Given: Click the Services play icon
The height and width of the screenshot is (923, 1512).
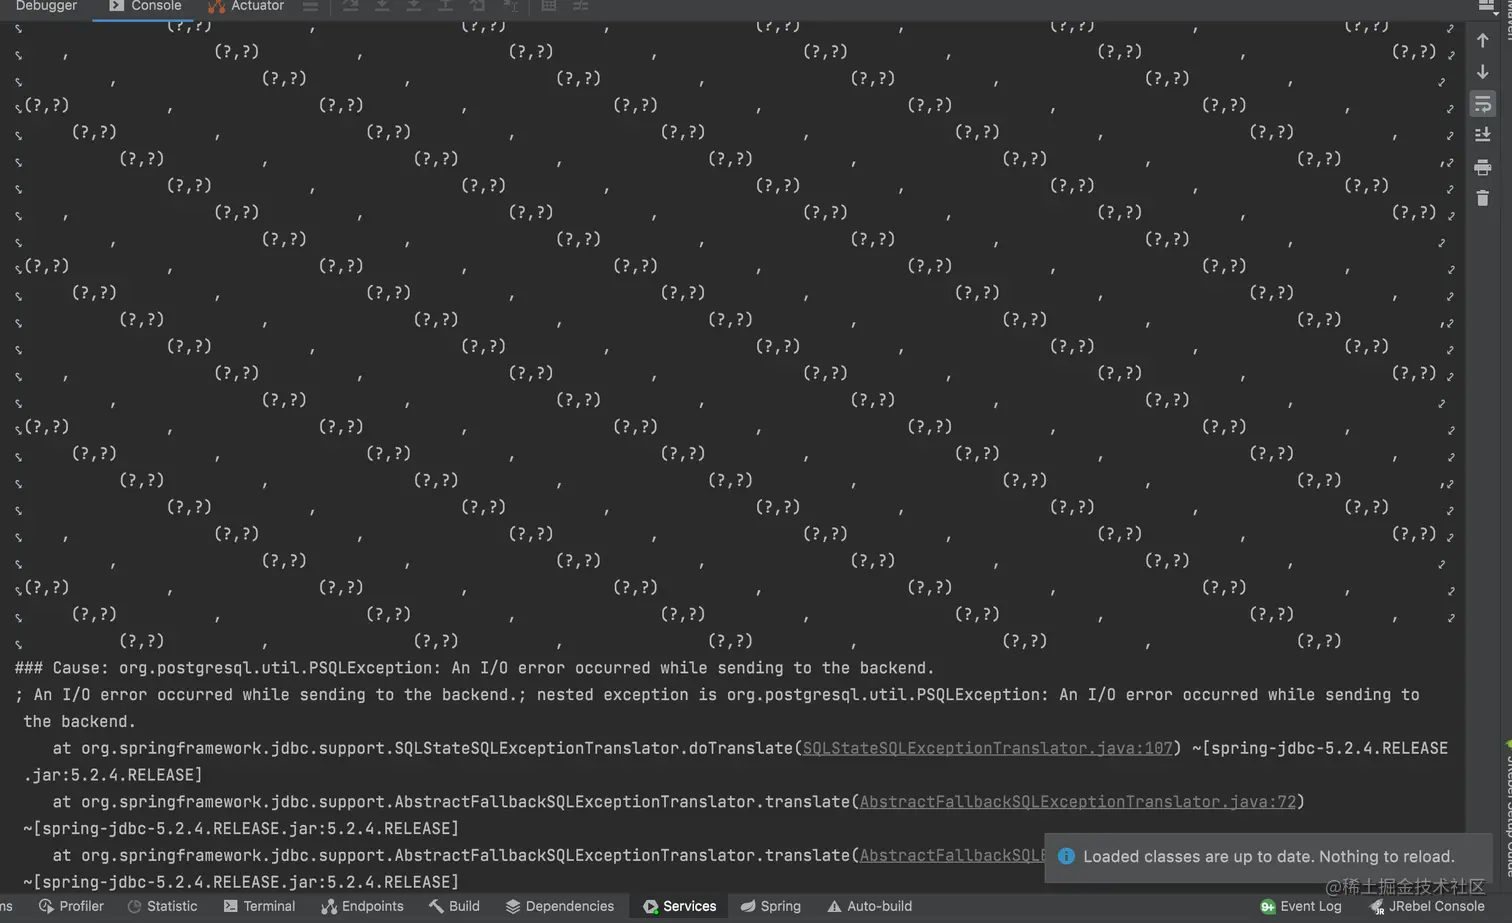Looking at the screenshot, I should coord(651,906).
